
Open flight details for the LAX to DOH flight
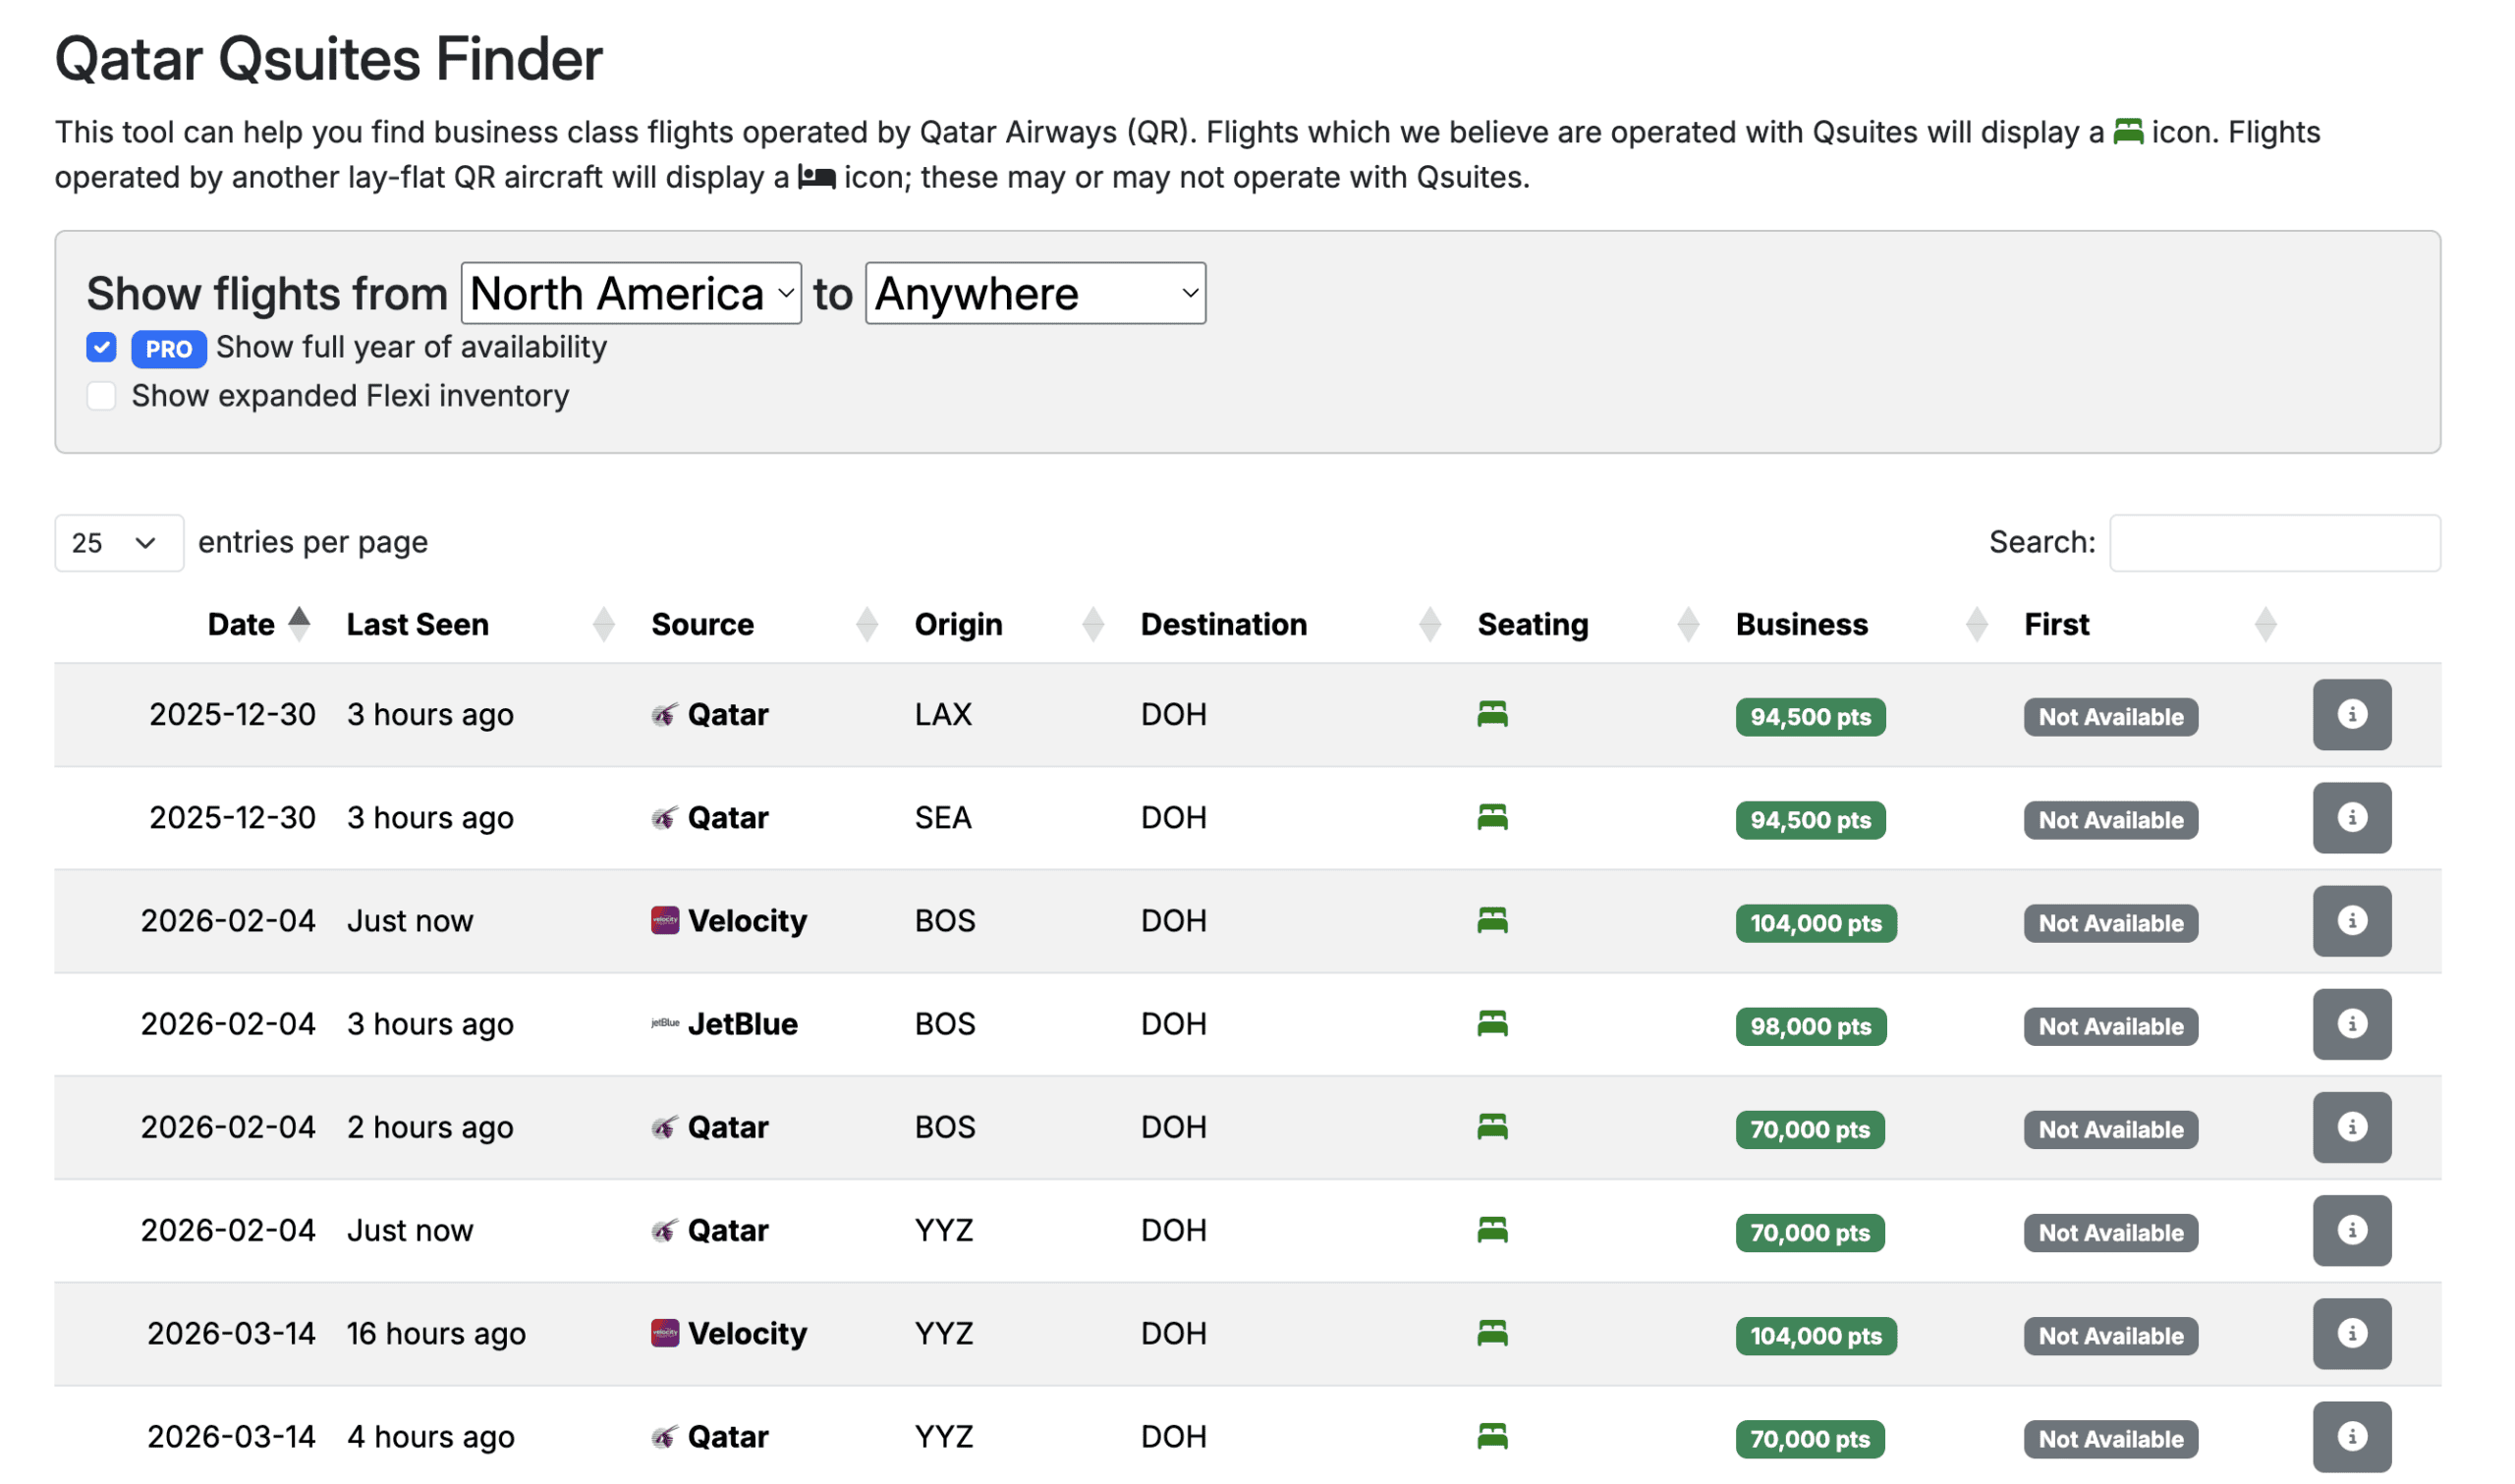pos(2352,714)
